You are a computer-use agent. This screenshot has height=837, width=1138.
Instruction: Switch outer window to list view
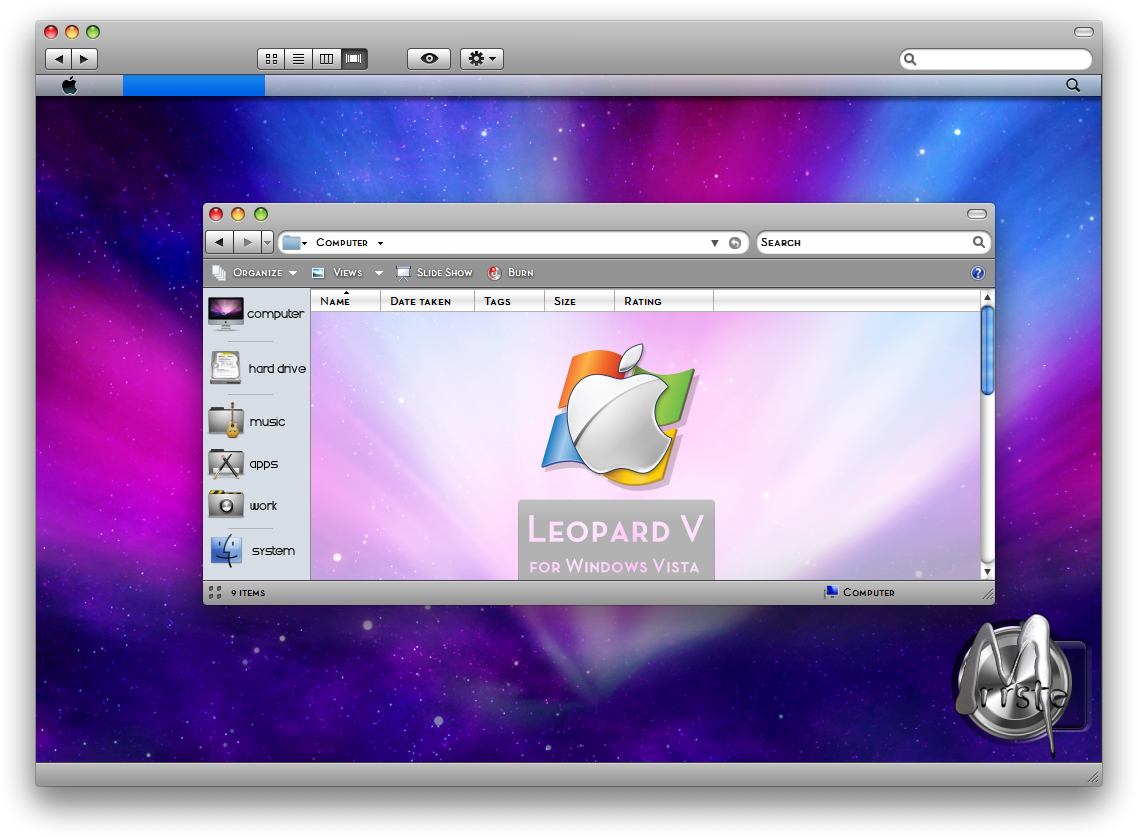[x=298, y=59]
